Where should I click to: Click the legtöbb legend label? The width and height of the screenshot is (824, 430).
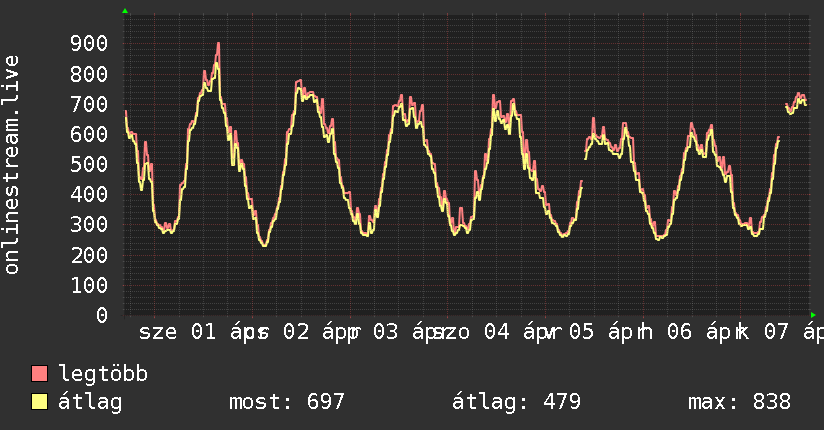click(103, 374)
